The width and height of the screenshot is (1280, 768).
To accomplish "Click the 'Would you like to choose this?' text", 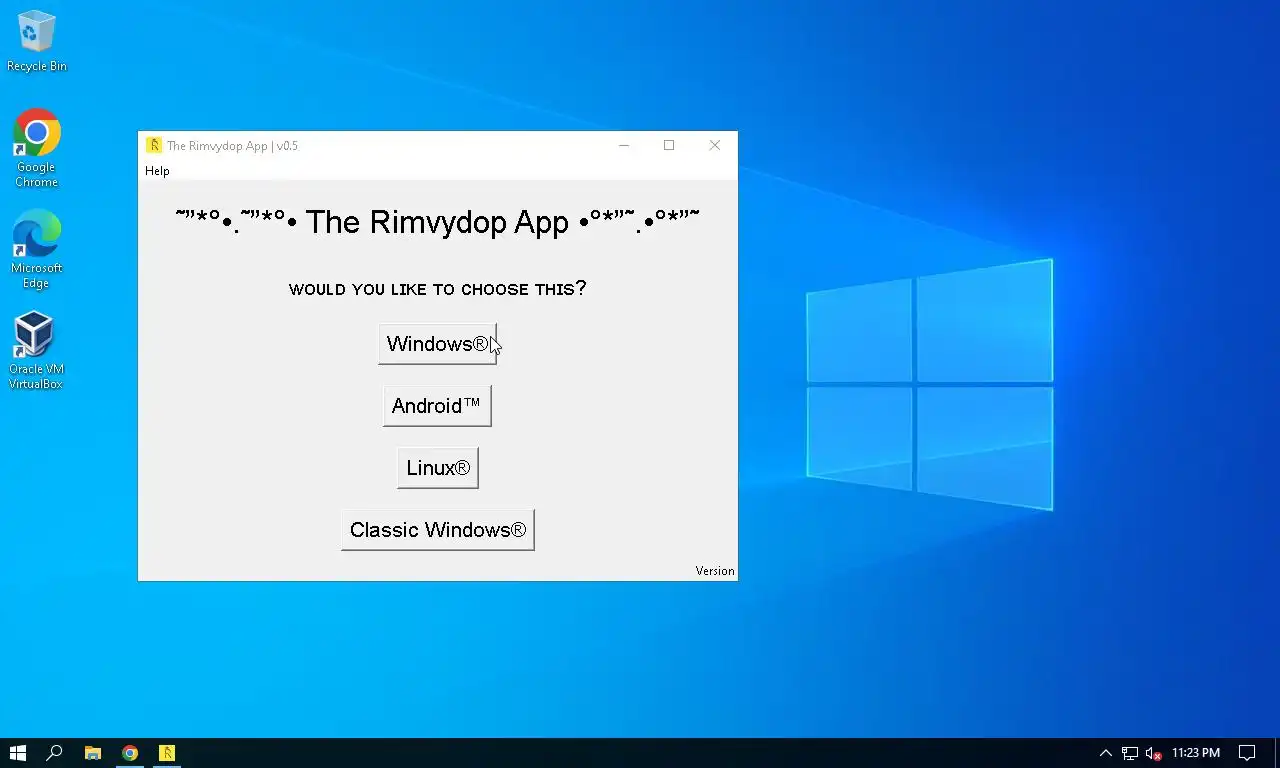I will coord(437,289).
